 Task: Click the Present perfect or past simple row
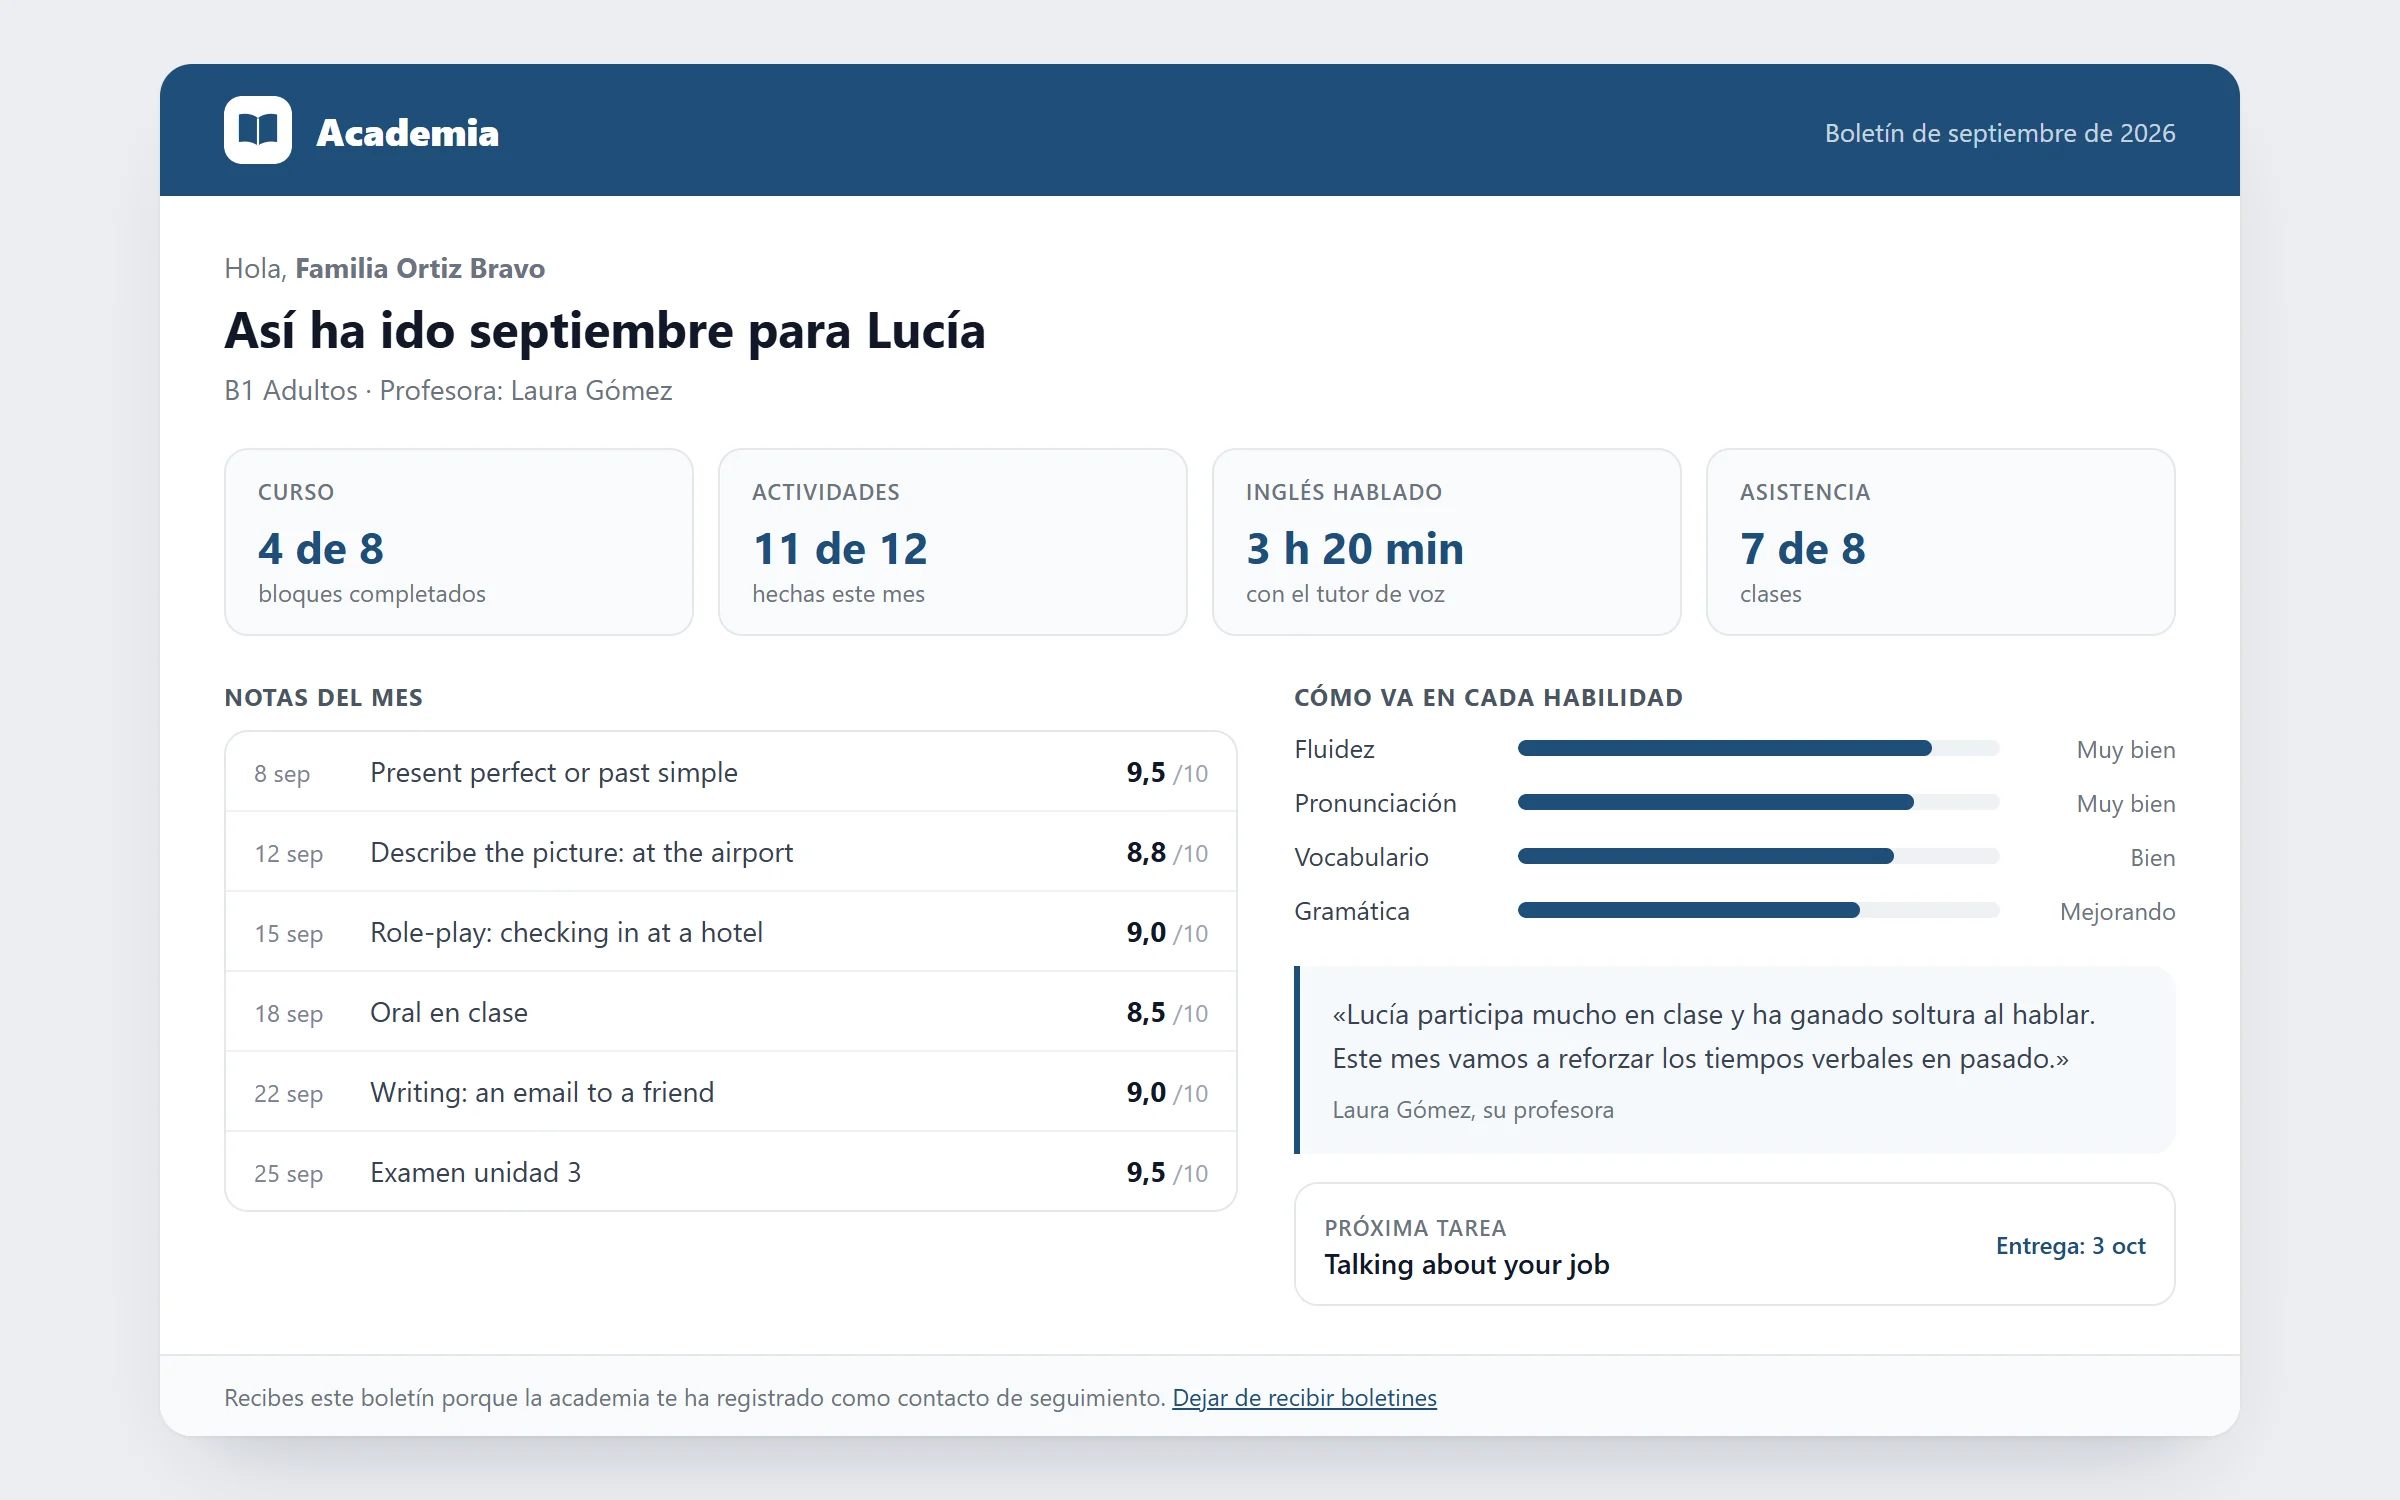[731, 772]
